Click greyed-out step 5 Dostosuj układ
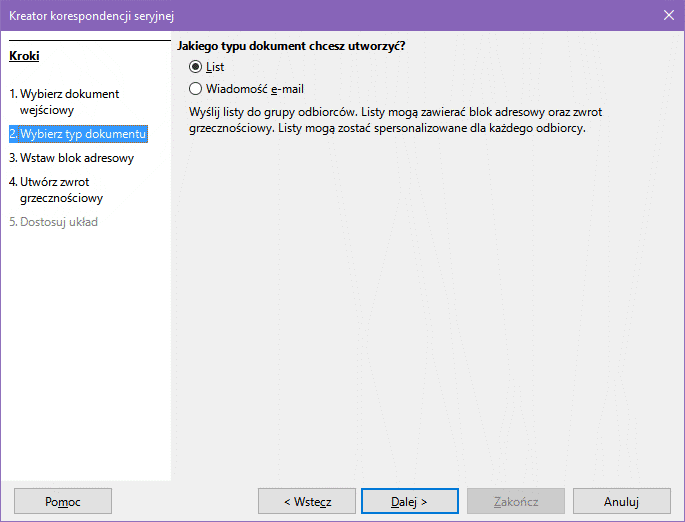685x522 pixels. pyautogui.click(x=53, y=222)
